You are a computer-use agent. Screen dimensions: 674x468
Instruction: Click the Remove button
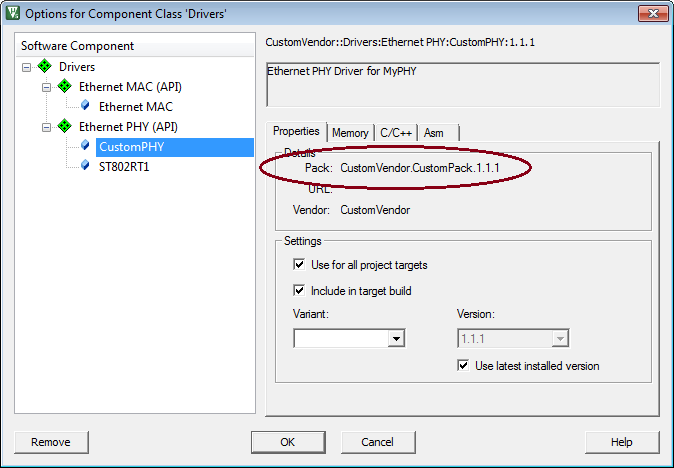click(x=51, y=442)
